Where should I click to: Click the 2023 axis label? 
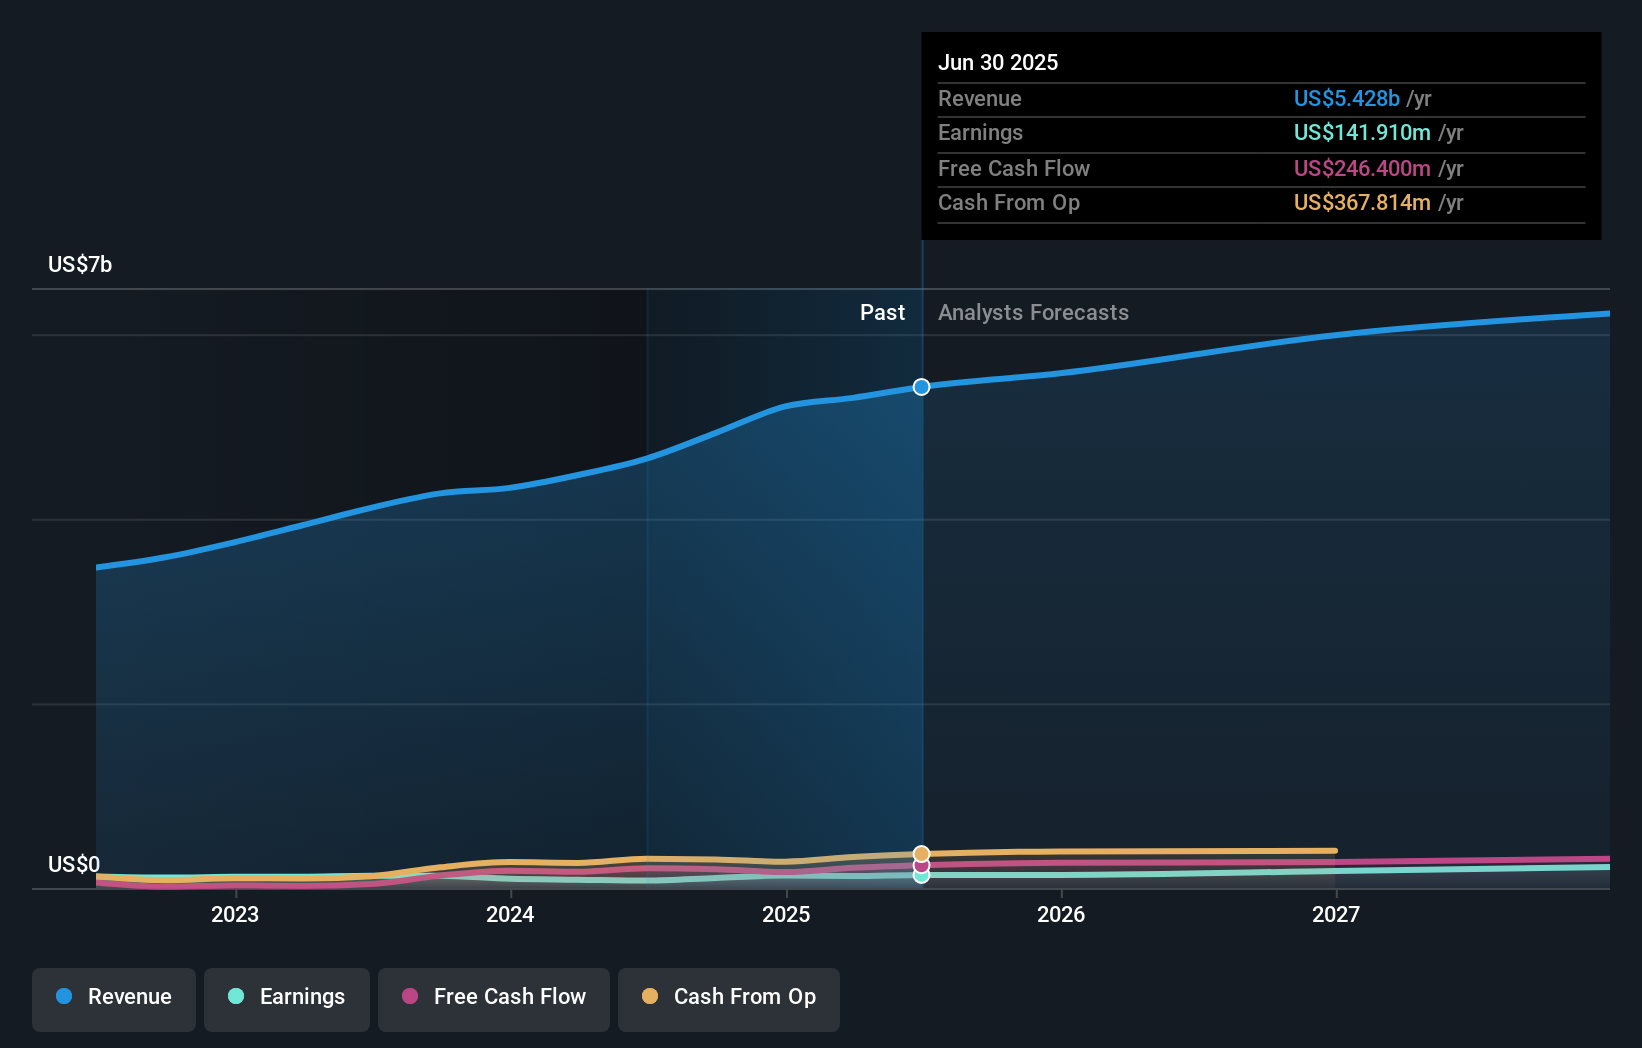tap(234, 914)
